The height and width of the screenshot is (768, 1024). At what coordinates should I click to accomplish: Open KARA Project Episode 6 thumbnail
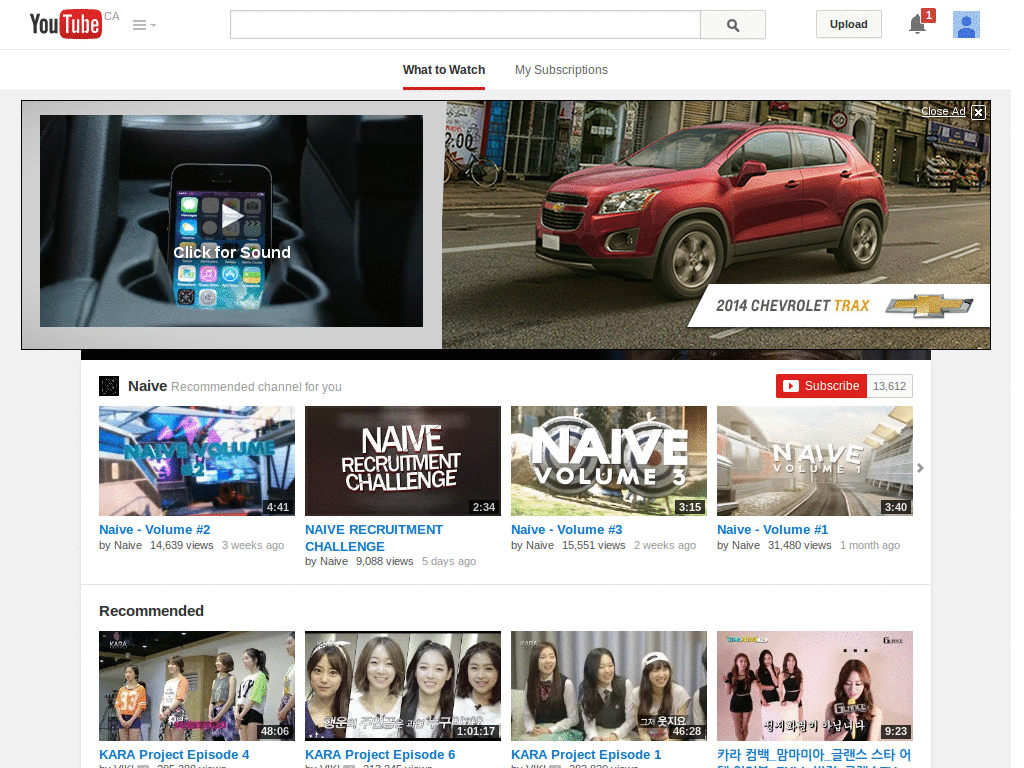coord(403,686)
